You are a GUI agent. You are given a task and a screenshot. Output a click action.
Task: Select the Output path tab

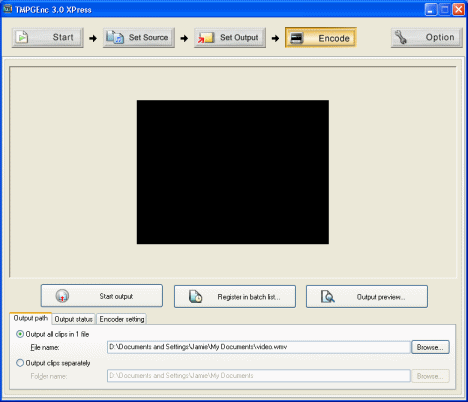tap(31, 318)
